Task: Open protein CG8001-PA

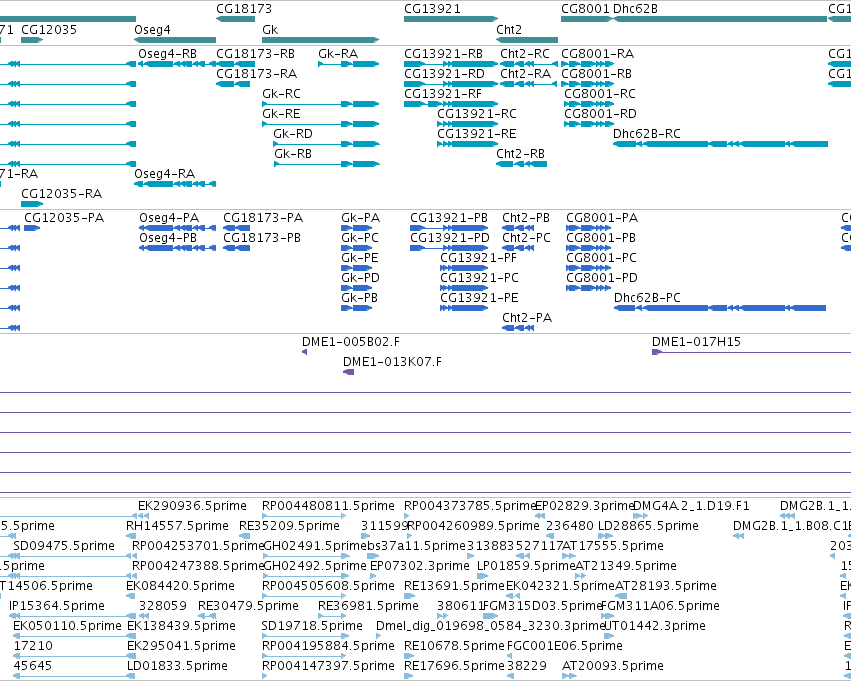Action: pyautogui.click(x=588, y=228)
